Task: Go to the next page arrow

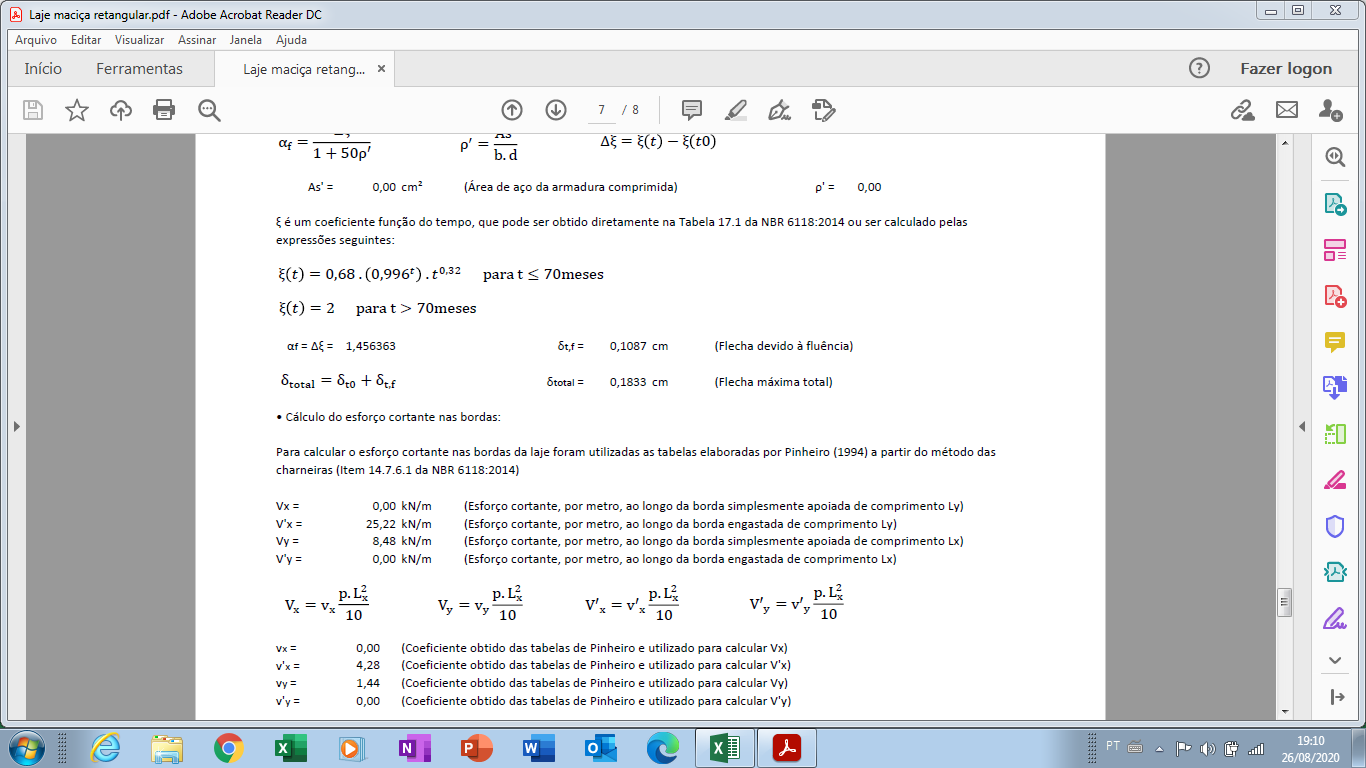Action: click(x=556, y=110)
